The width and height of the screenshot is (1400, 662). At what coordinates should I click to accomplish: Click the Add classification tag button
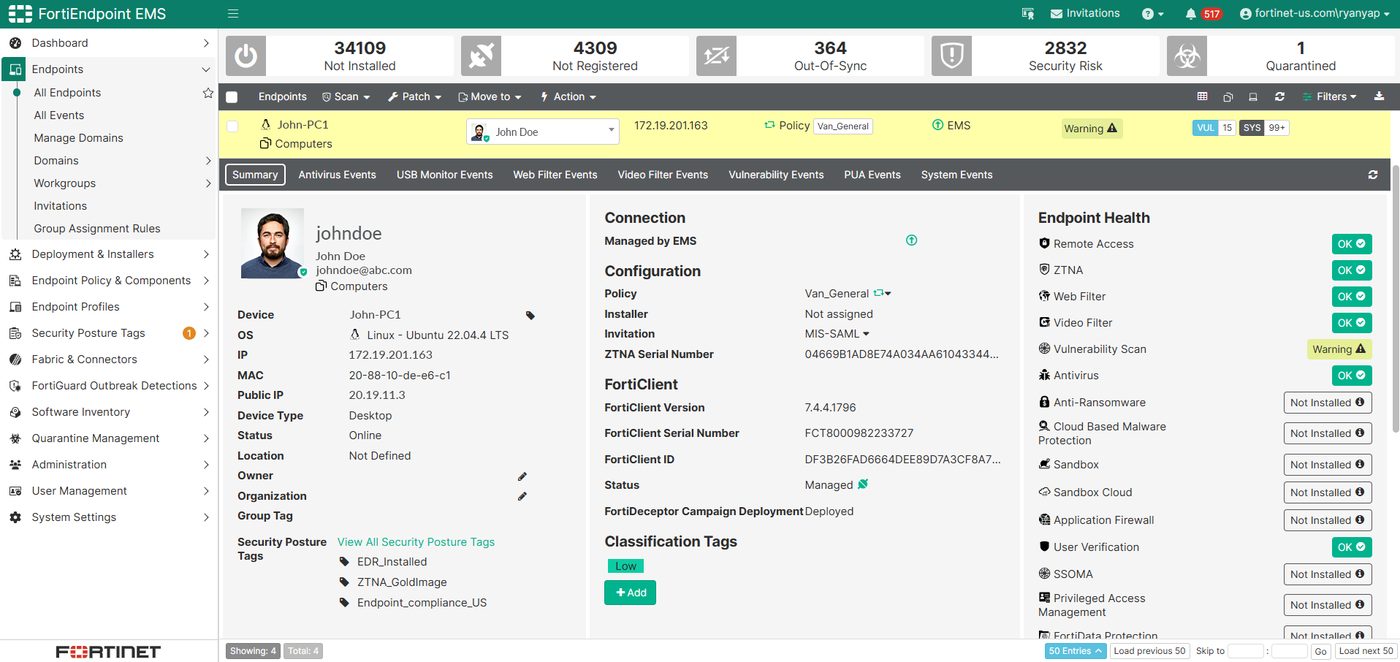click(630, 593)
